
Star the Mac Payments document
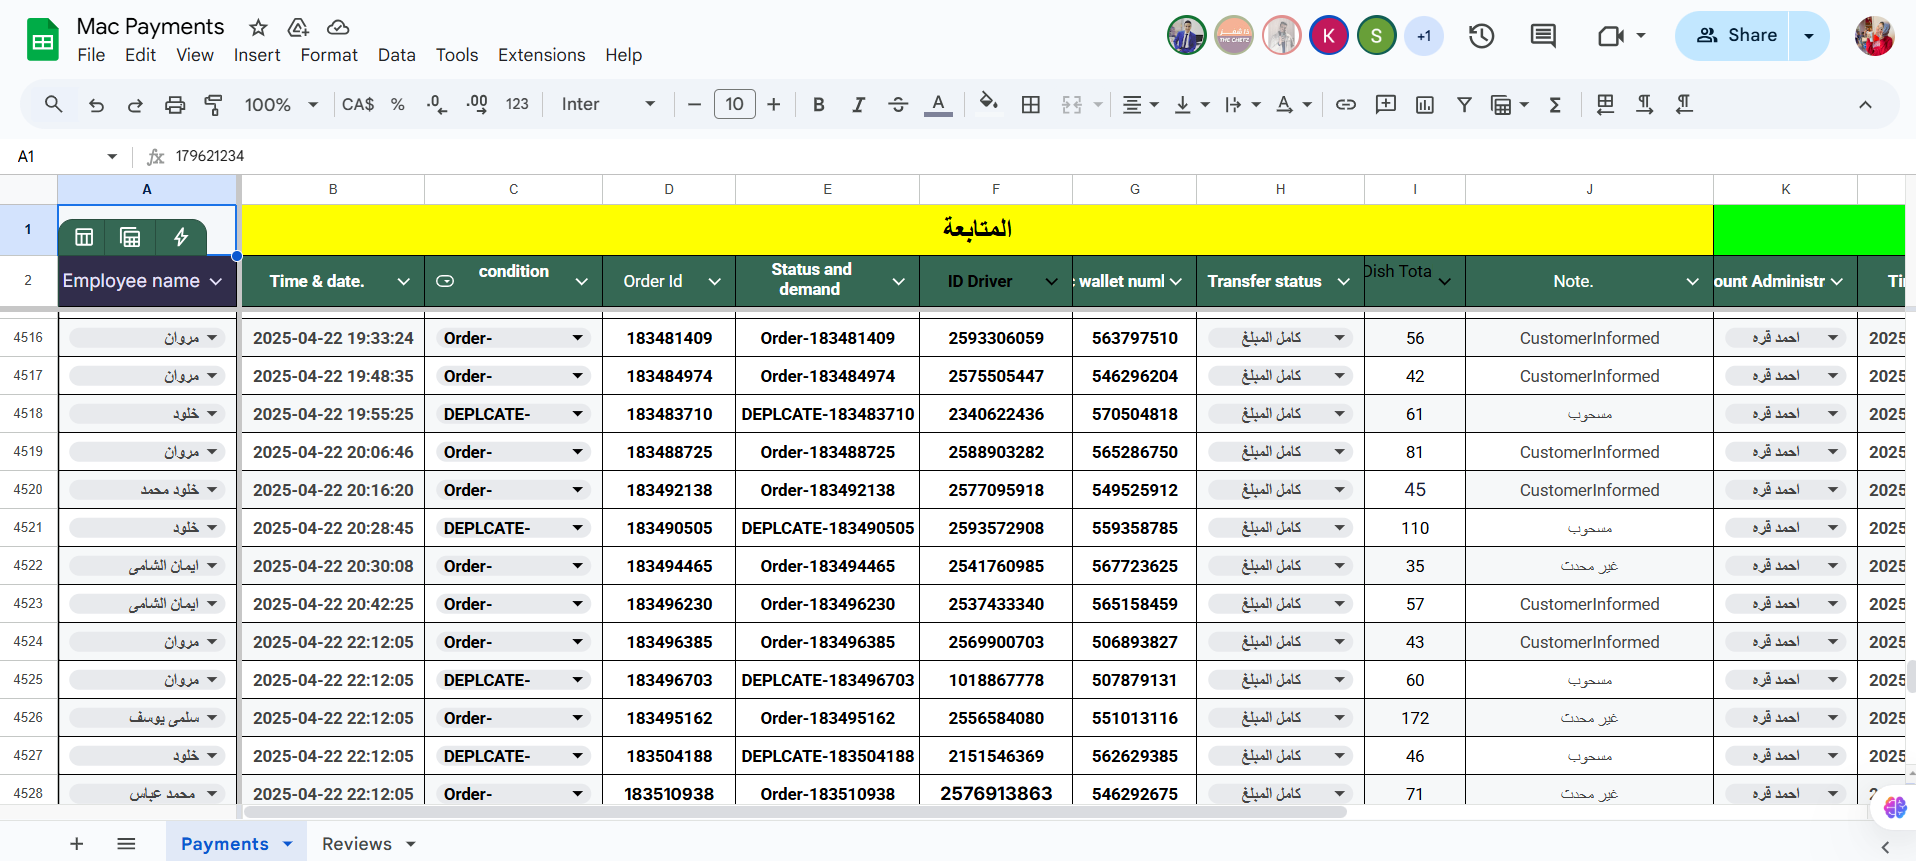coord(258,27)
